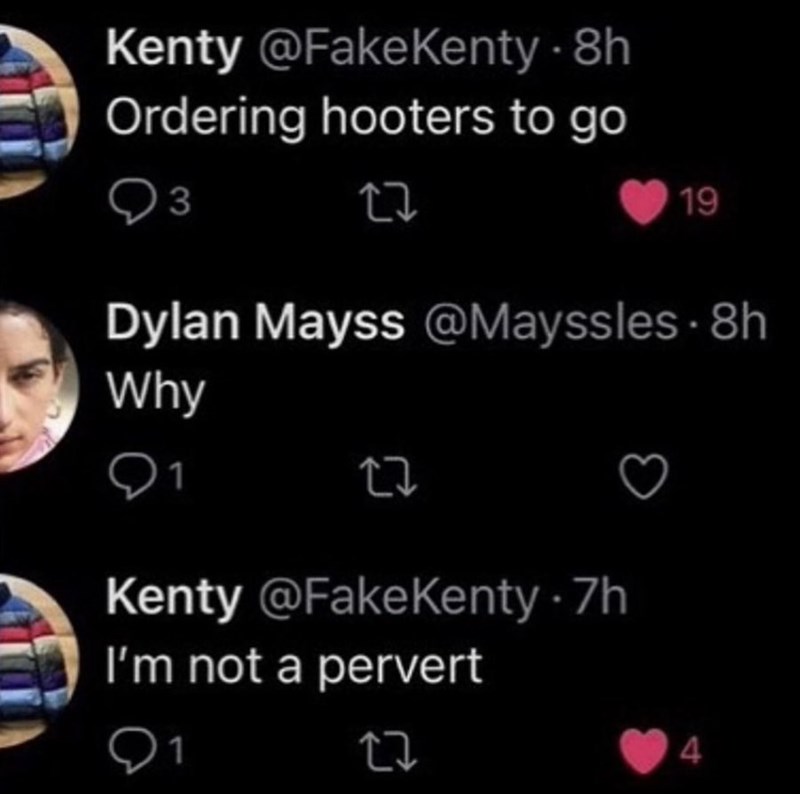Open the "Ordering hooters to go" tweet text
The width and height of the screenshot is (800, 794).
point(364,119)
